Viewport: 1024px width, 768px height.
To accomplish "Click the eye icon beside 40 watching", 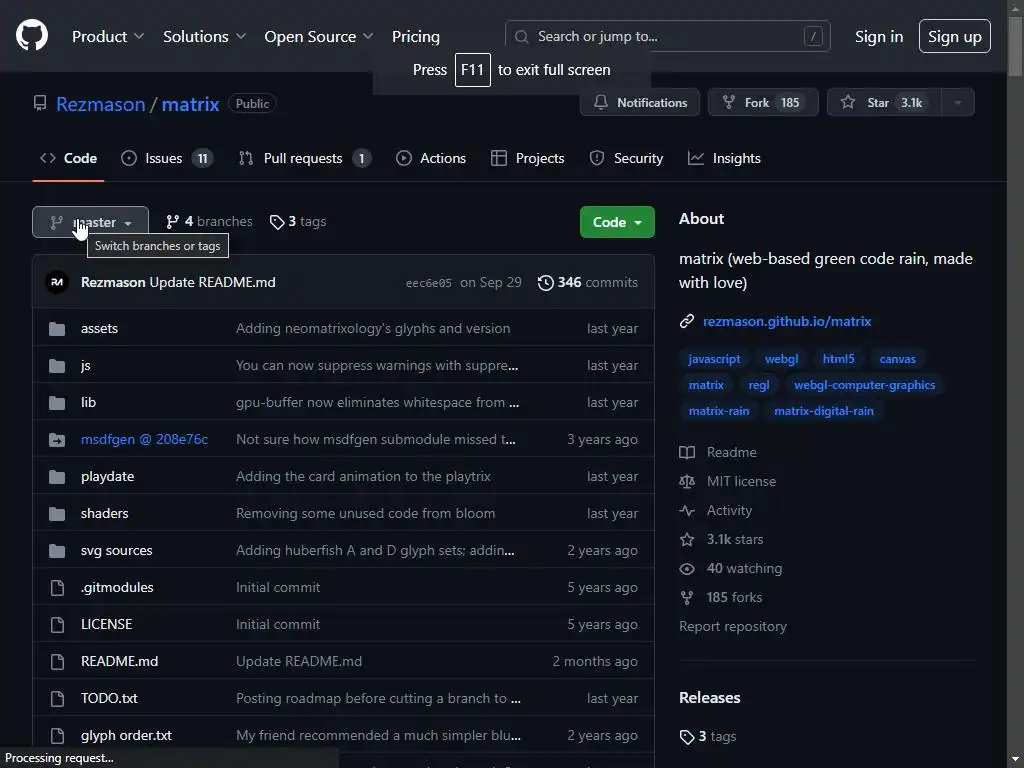I will (687, 569).
